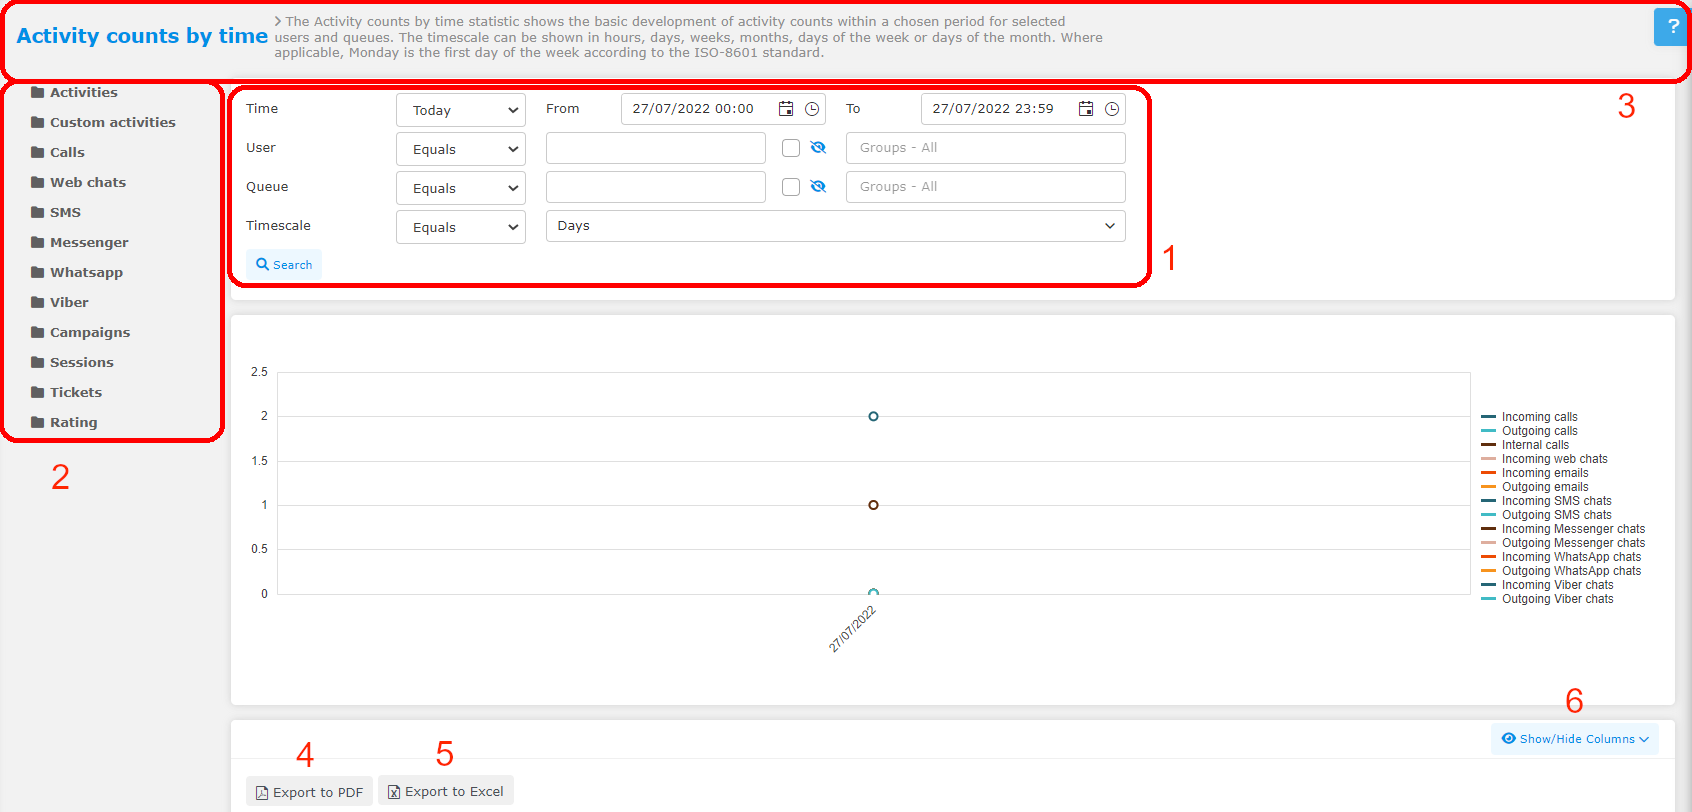Click the Tickets folder icon in sidebar
Image resolution: width=1692 pixels, height=812 pixels.
[x=38, y=392]
